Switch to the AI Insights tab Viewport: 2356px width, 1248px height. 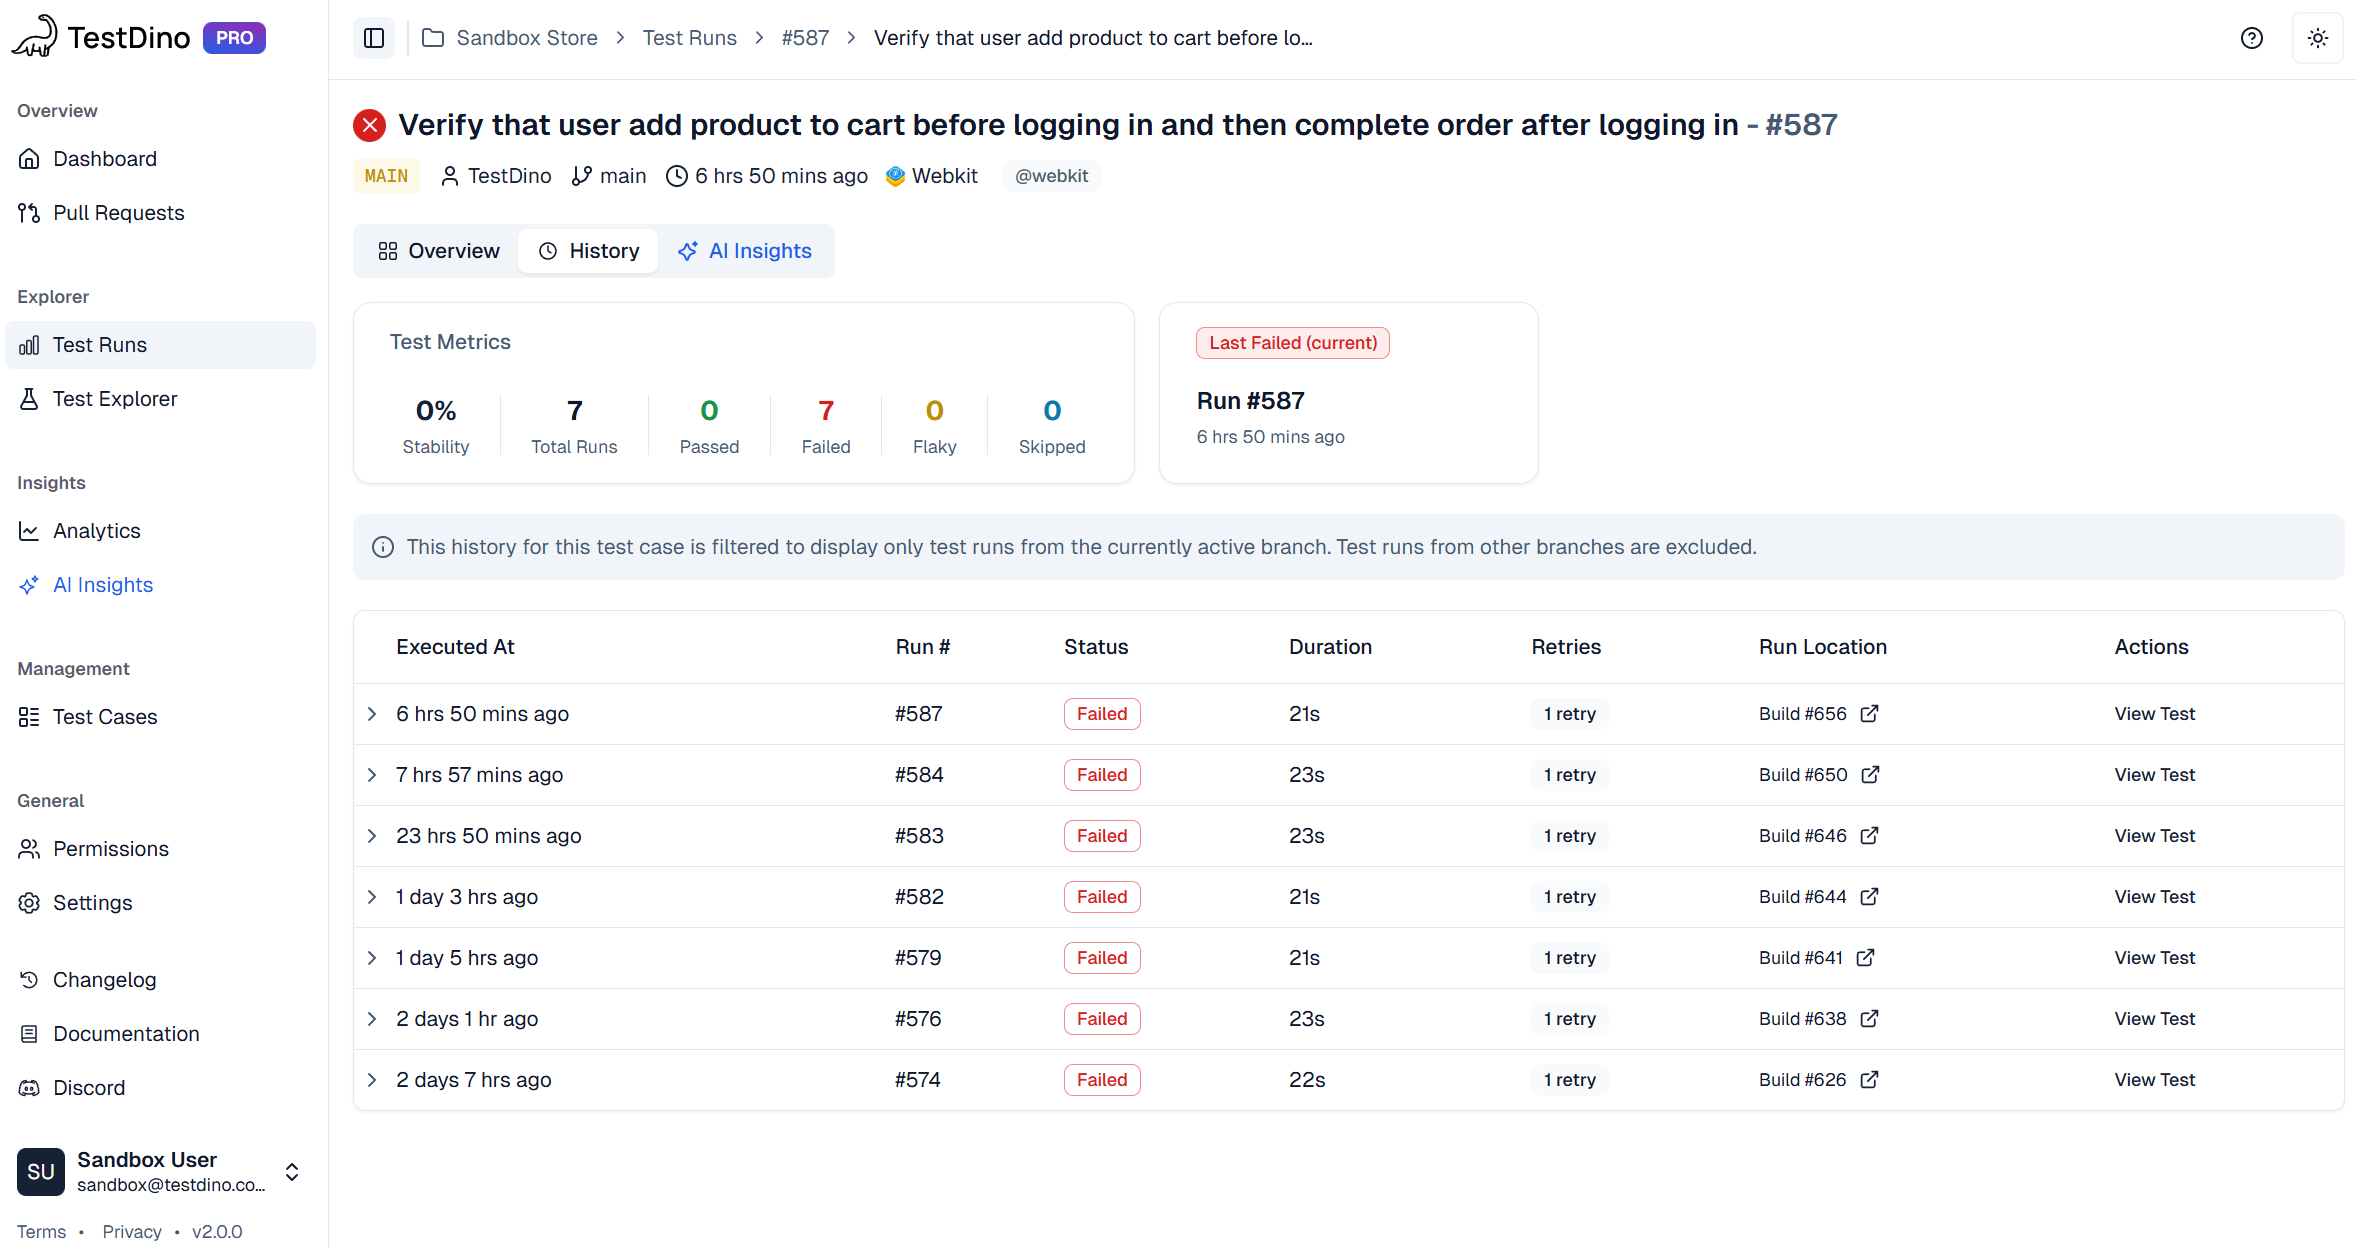pyautogui.click(x=745, y=251)
